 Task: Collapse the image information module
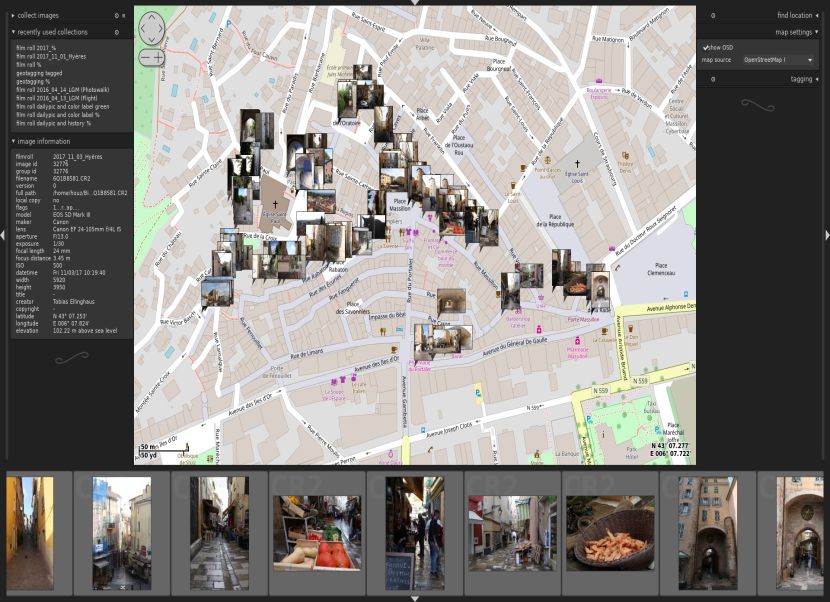click(13, 142)
